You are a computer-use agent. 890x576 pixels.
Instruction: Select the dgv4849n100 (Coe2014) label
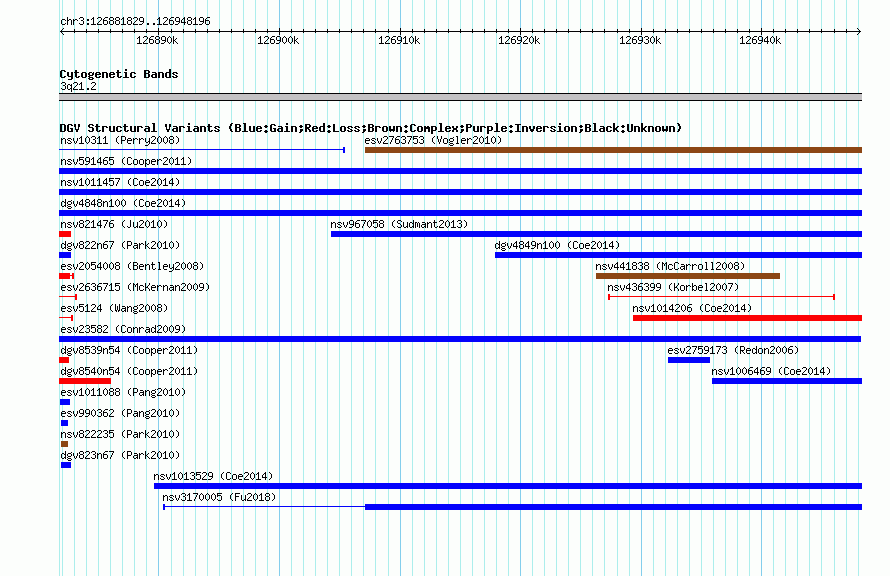click(557, 245)
